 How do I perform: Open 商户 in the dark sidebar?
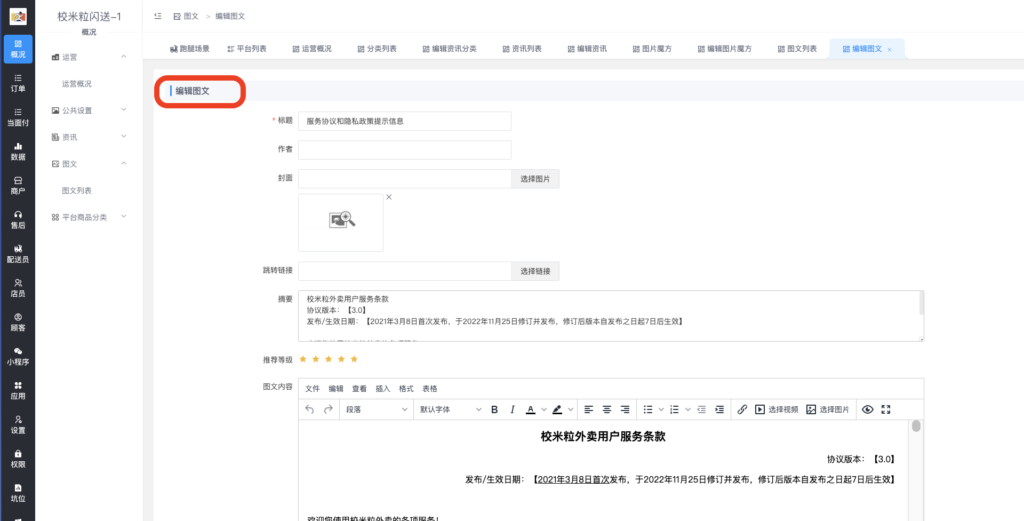18,185
